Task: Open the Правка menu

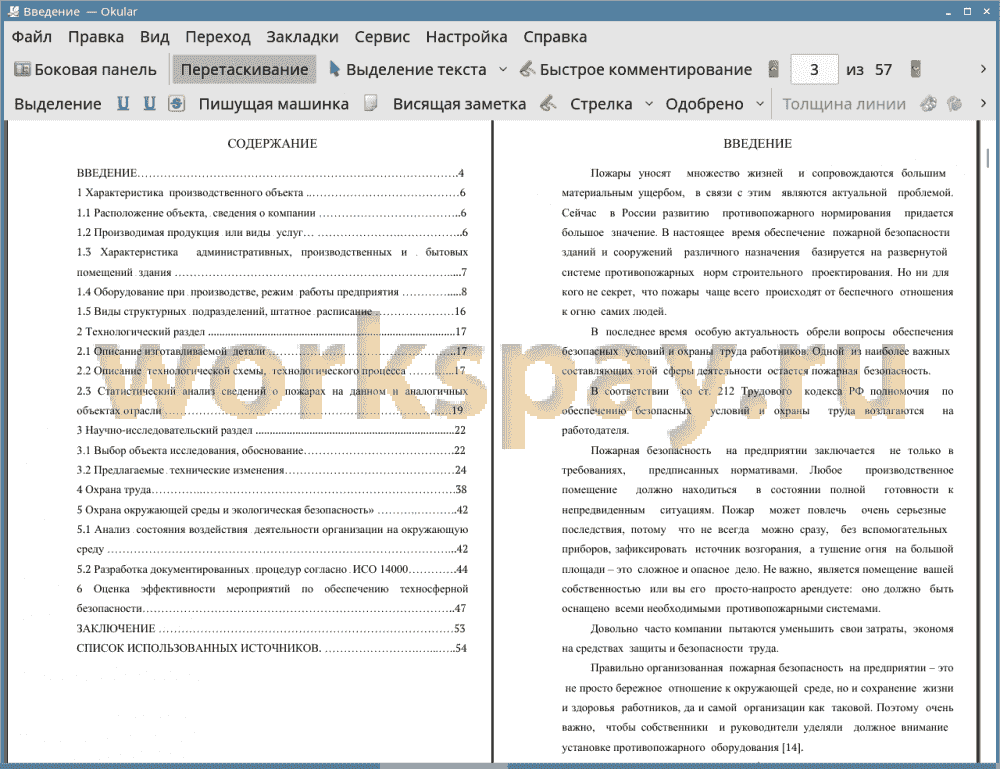Action: [x=96, y=37]
